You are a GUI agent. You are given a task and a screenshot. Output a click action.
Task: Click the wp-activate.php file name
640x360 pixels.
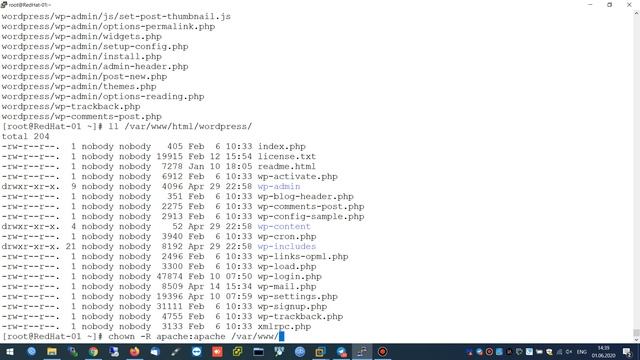[298, 176]
